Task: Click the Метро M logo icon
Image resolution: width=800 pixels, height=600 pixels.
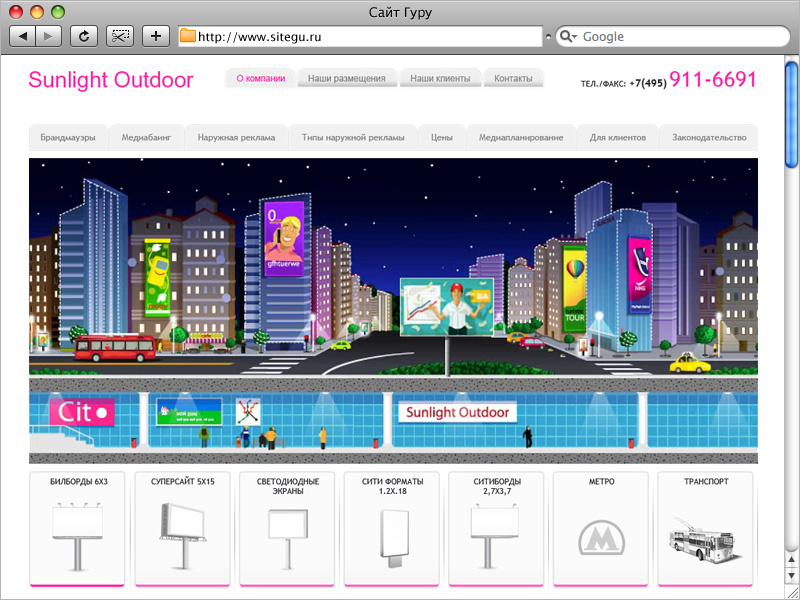Action: pos(602,537)
